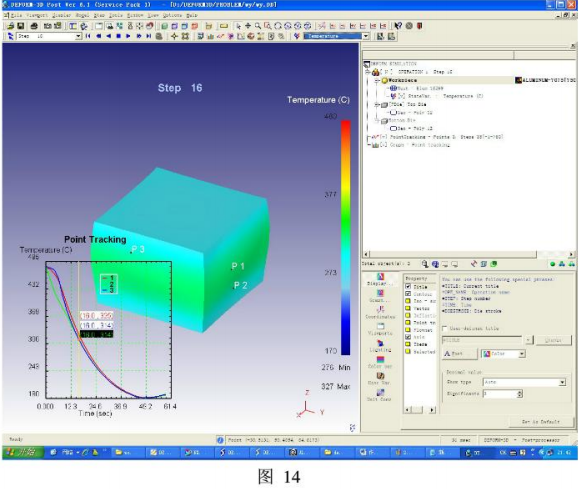Toggle the Axis property checkbox
Image resolution: width=580 pixels, height=489 pixels.
tap(408, 337)
